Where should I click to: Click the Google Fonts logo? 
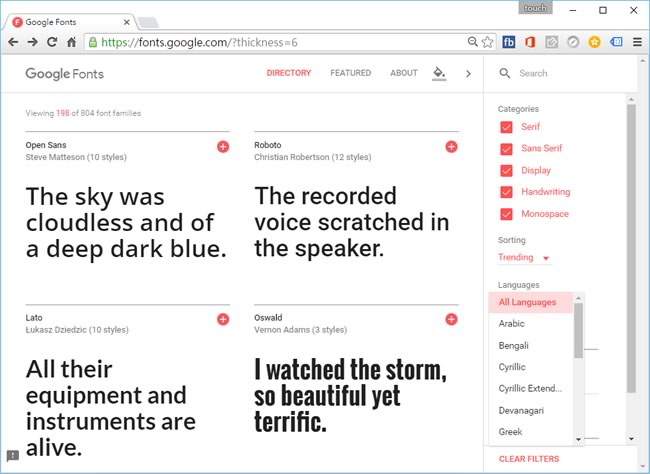(x=65, y=74)
